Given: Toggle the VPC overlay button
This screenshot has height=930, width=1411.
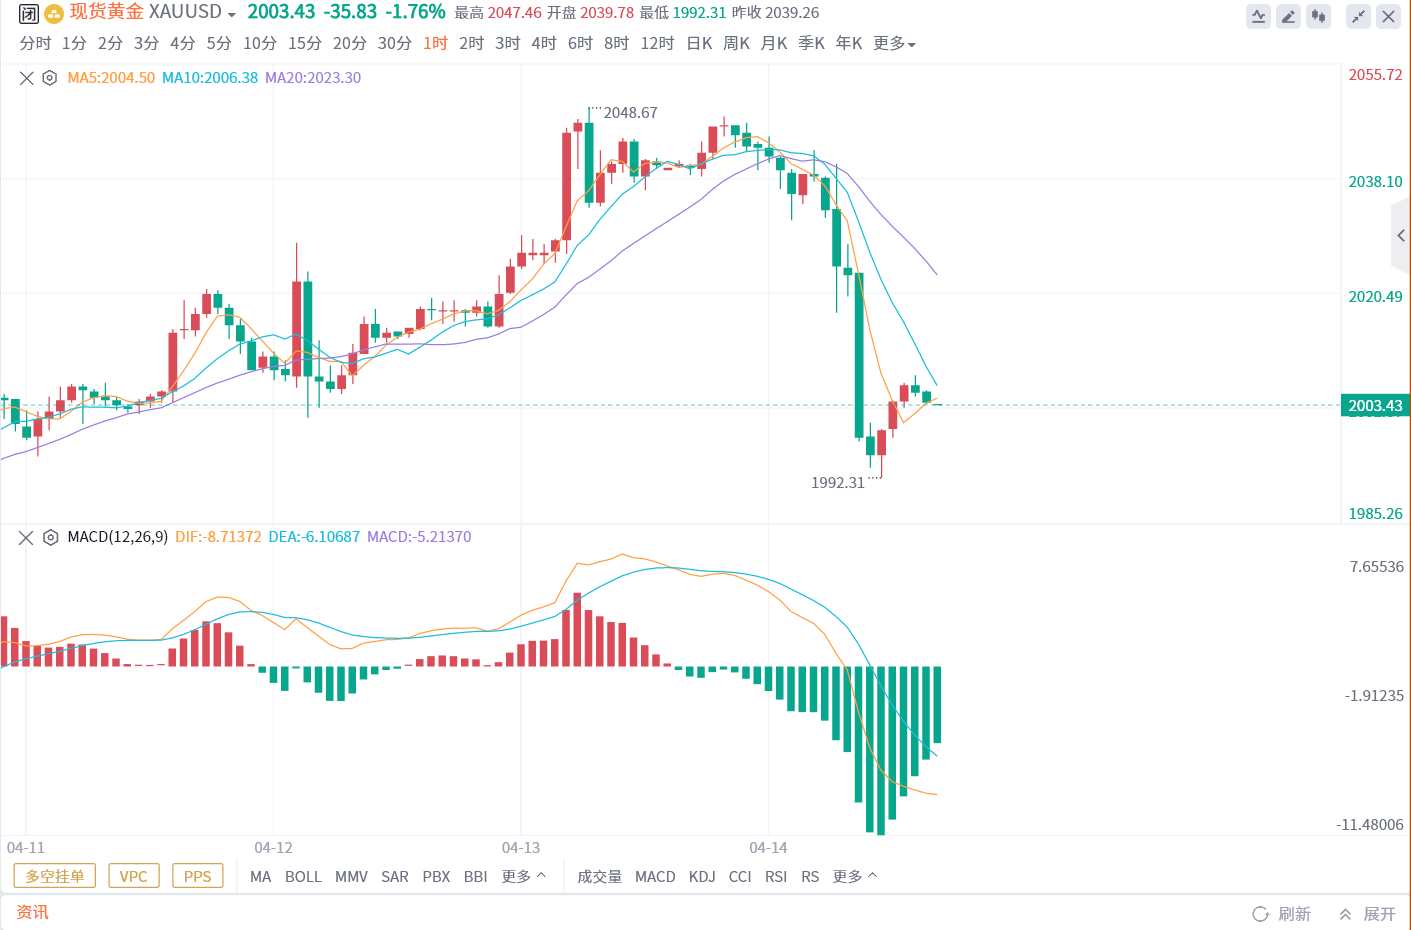Looking at the screenshot, I should pyautogui.click(x=133, y=876).
